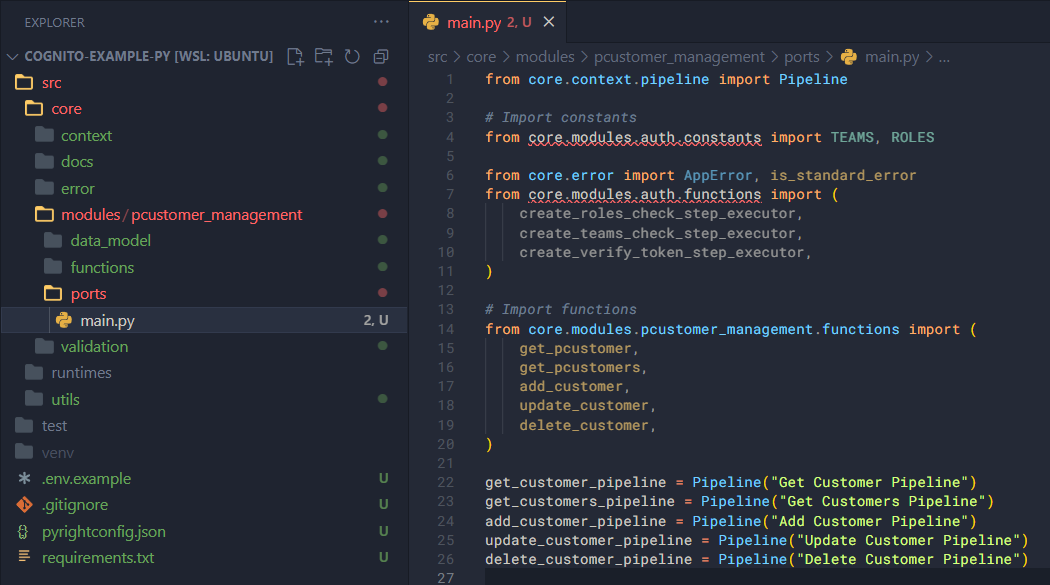Click the New File icon in Explorer
The height and width of the screenshot is (585, 1050).
click(x=295, y=56)
